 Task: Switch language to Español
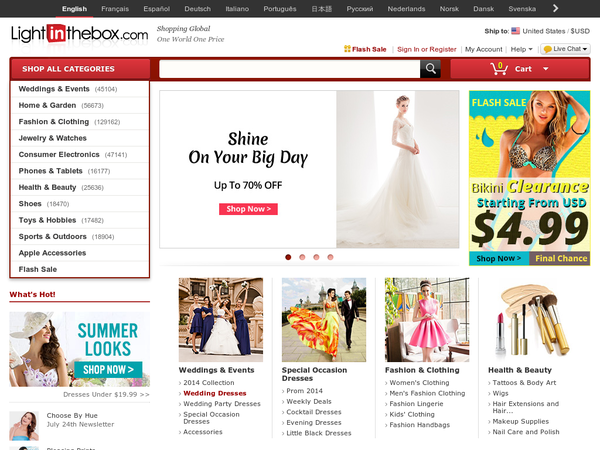coord(157,9)
